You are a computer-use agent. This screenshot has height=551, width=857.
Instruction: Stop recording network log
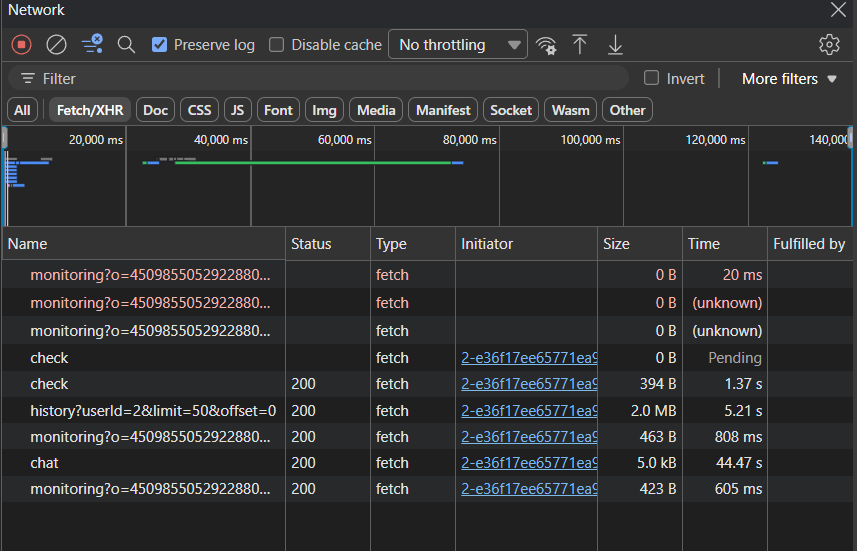tap(22, 44)
